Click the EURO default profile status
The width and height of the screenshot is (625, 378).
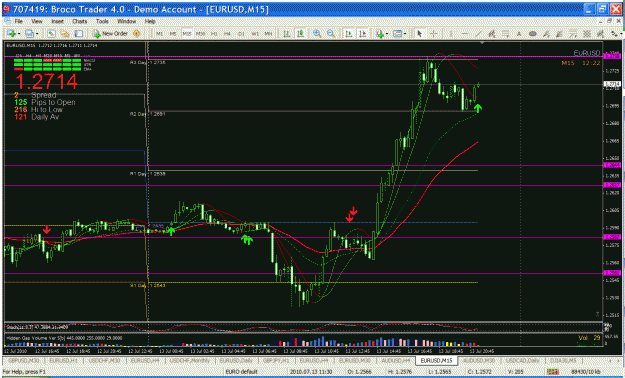coord(241,372)
